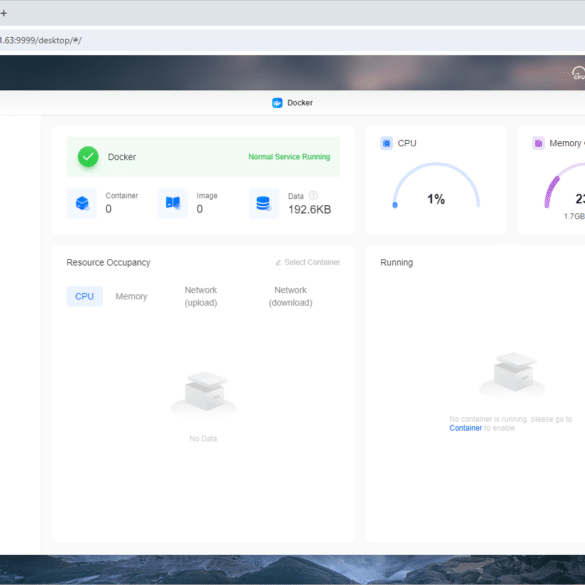Click the Normal Service Running status text
The width and height of the screenshot is (585, 585).
(x=289, y=157)
